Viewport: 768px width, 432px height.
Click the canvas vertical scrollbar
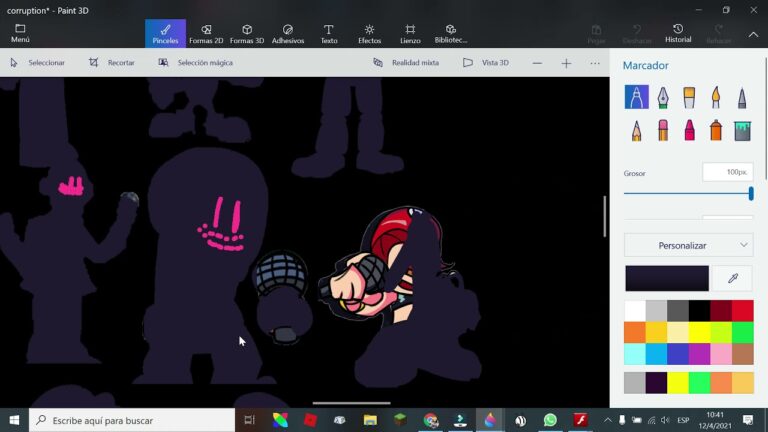(604, 216)
